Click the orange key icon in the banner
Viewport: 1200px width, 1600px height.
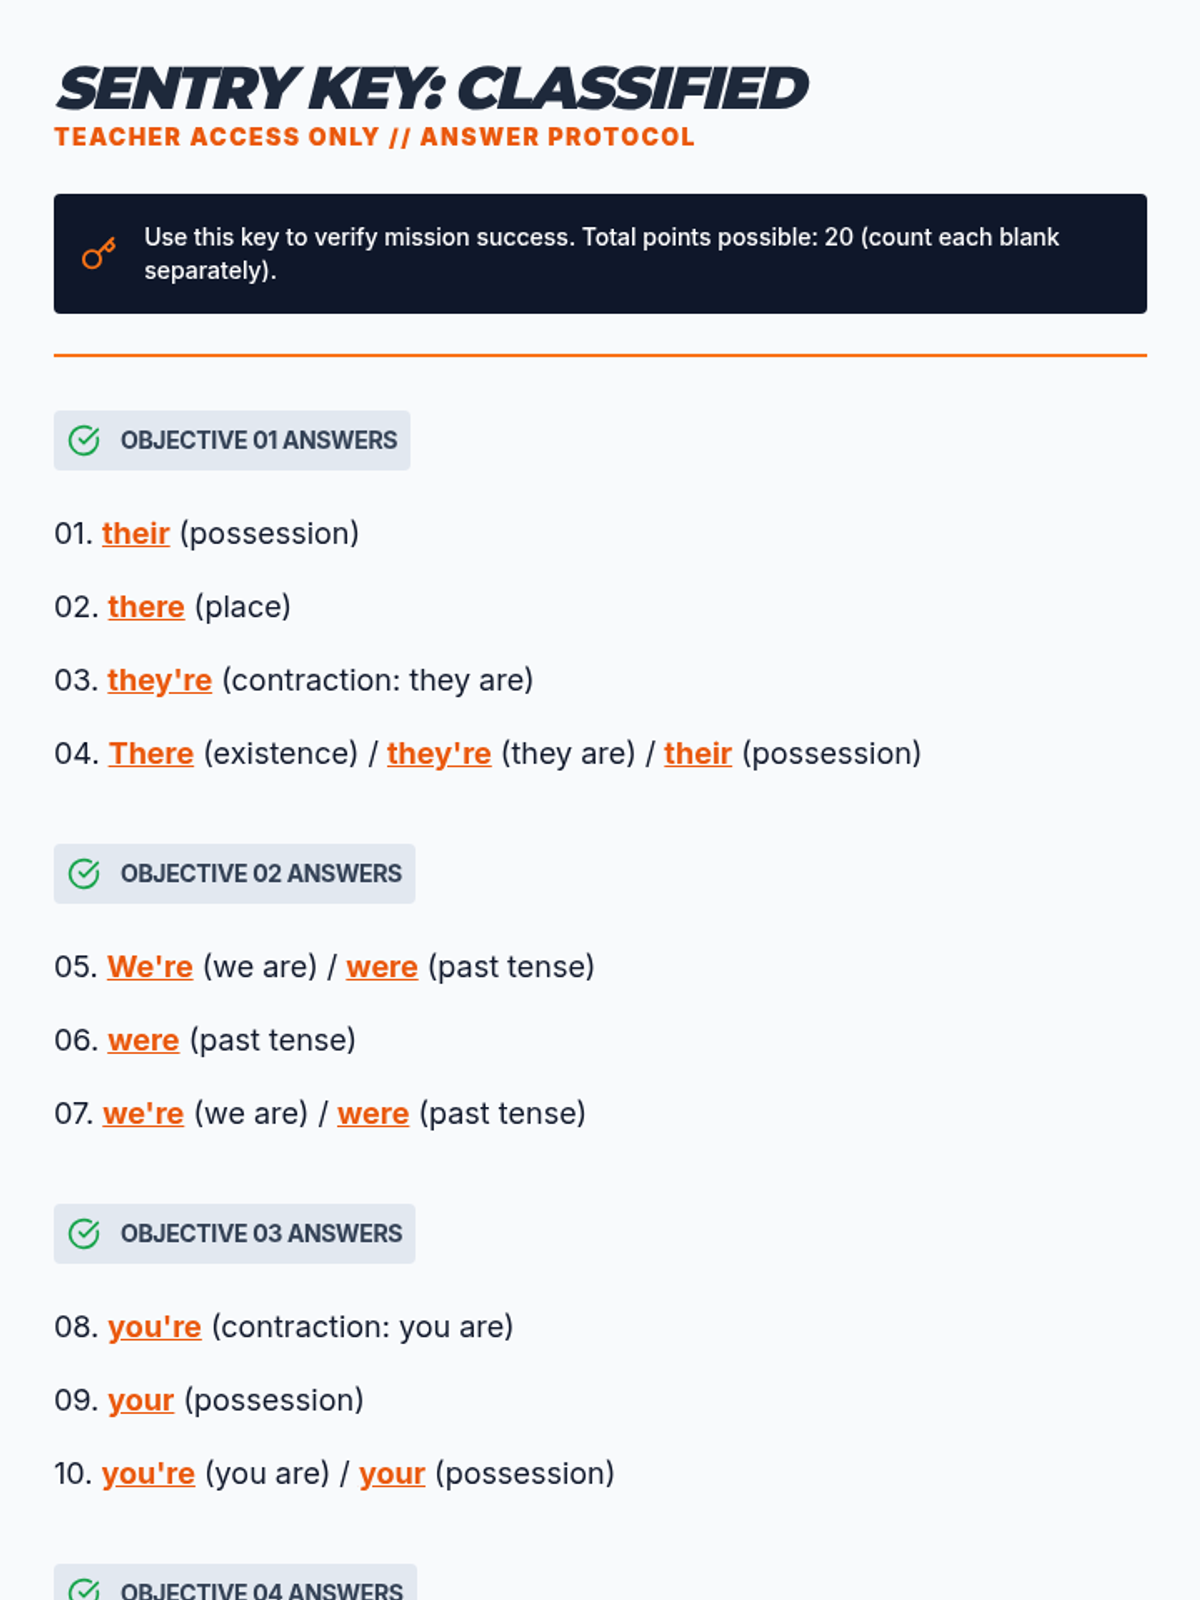[x=98, y=254]
